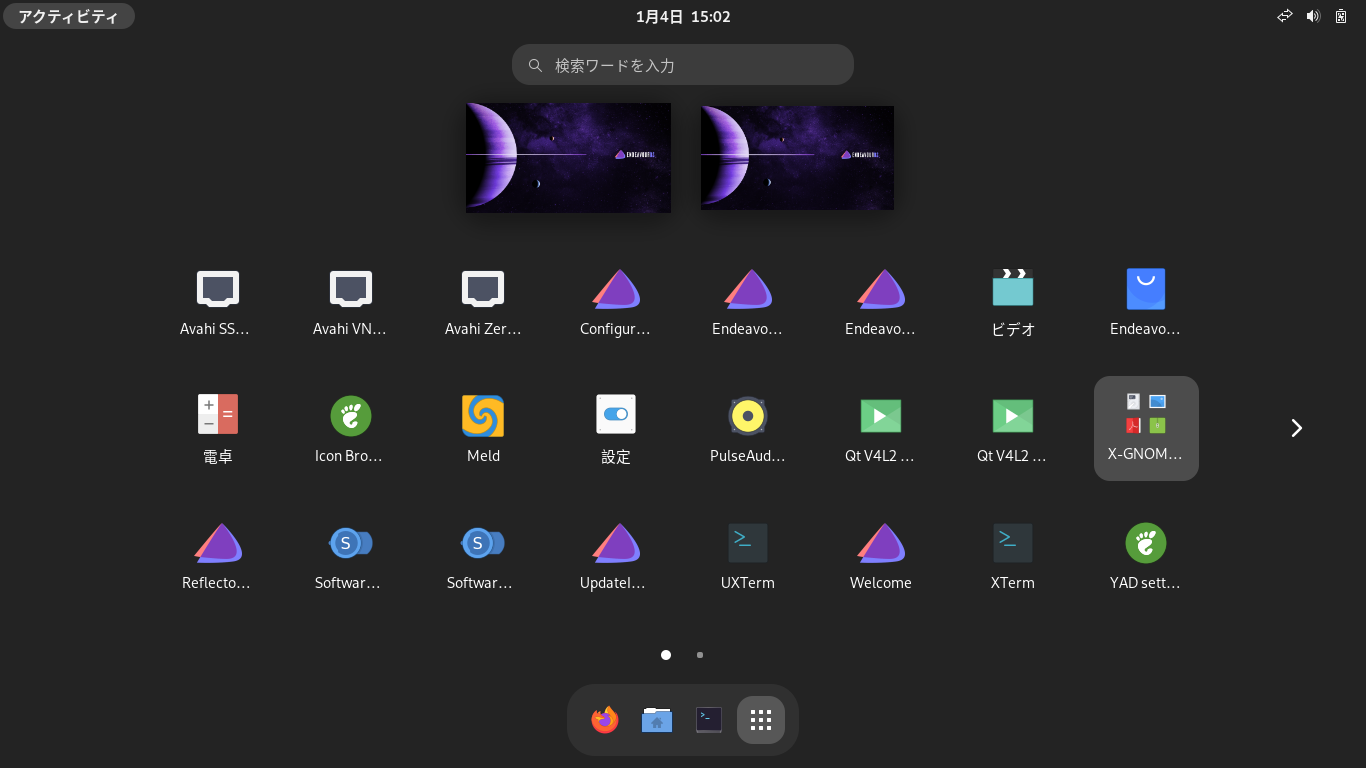This screenshot has width=1366, height=768.
Task: Launch the Meld diff tool
Action: pyautogui.click(x=483, y=428)
